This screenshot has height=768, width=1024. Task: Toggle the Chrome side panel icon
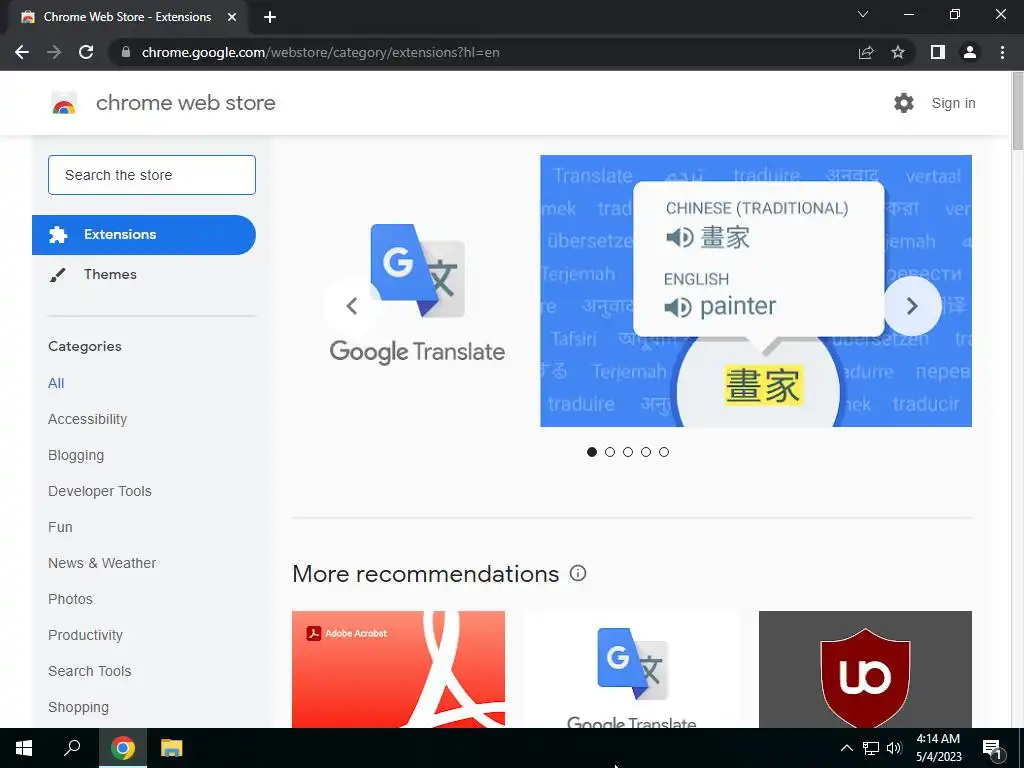[x=938, y=52]
